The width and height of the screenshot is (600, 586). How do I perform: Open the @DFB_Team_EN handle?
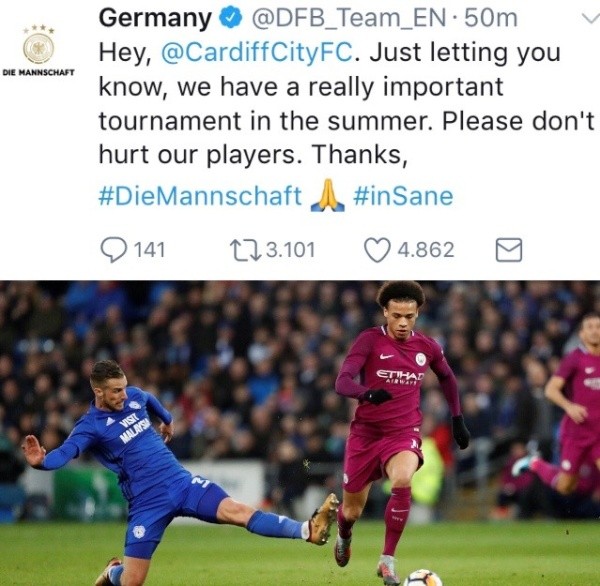[x=349, y=18]
